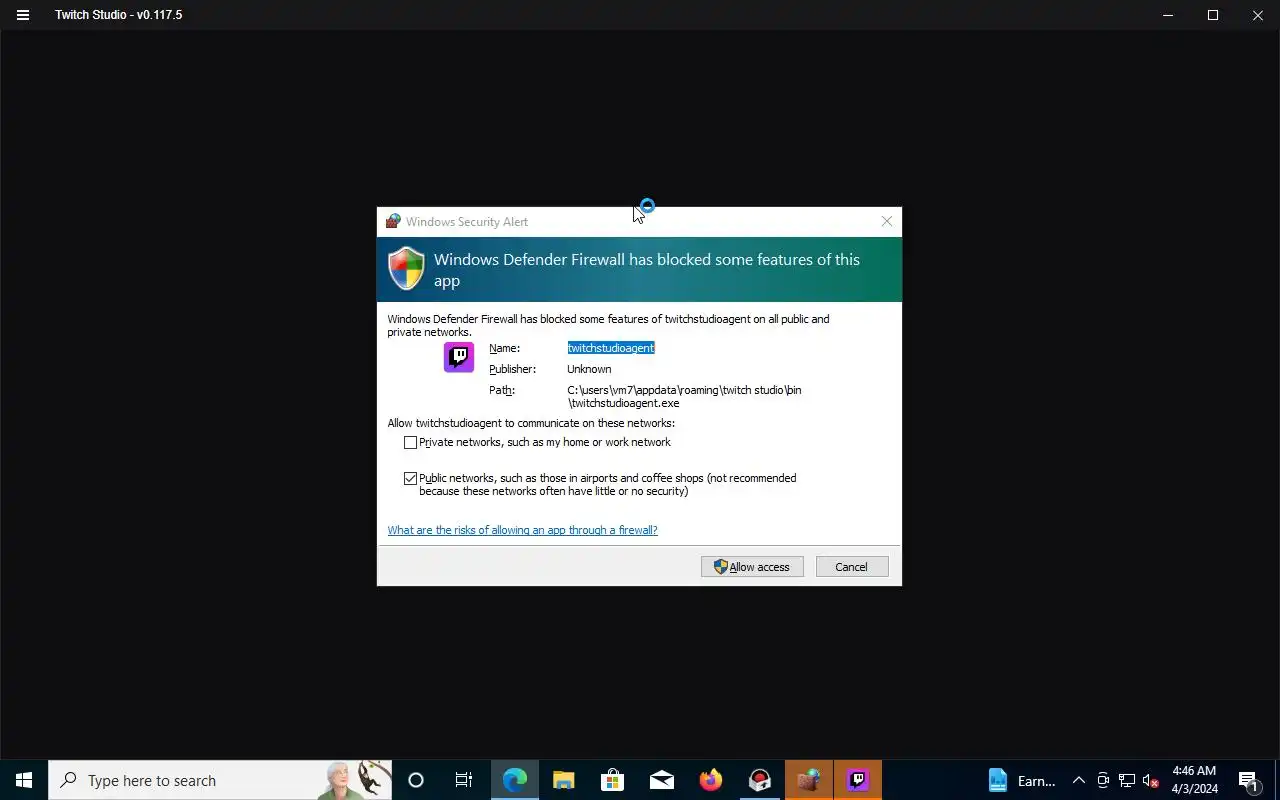This screenshot has width=1280, height=800.
Task: Switch to Twitch Studio taskbar icon
Action: (x=858, y=780)
